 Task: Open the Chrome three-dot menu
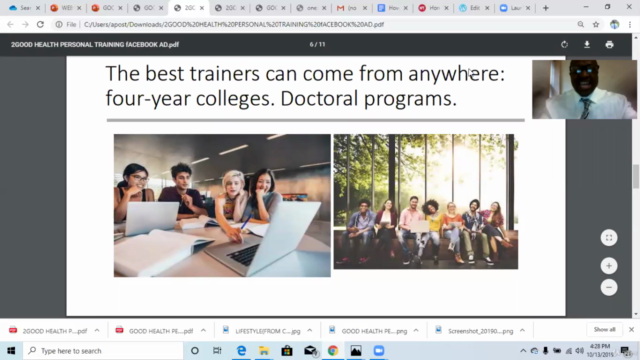coord(630,24)
